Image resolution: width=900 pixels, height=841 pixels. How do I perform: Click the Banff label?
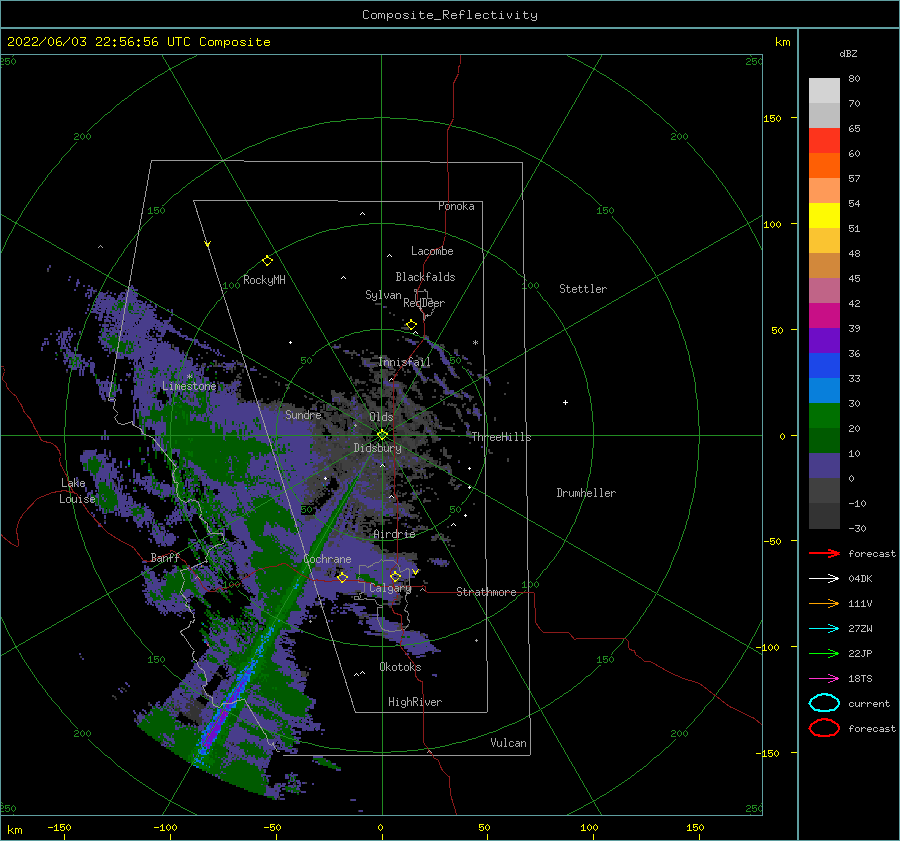point(165,557)
